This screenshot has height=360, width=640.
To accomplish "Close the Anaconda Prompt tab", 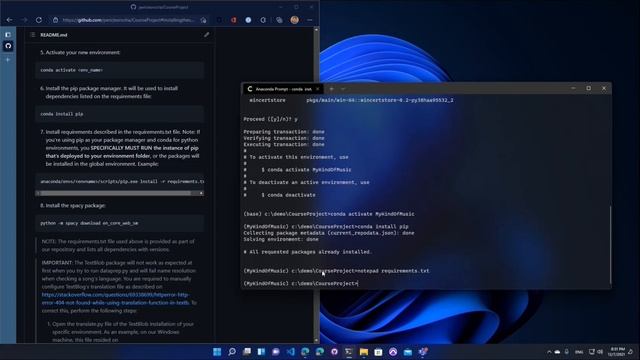I will coord(318,89).
